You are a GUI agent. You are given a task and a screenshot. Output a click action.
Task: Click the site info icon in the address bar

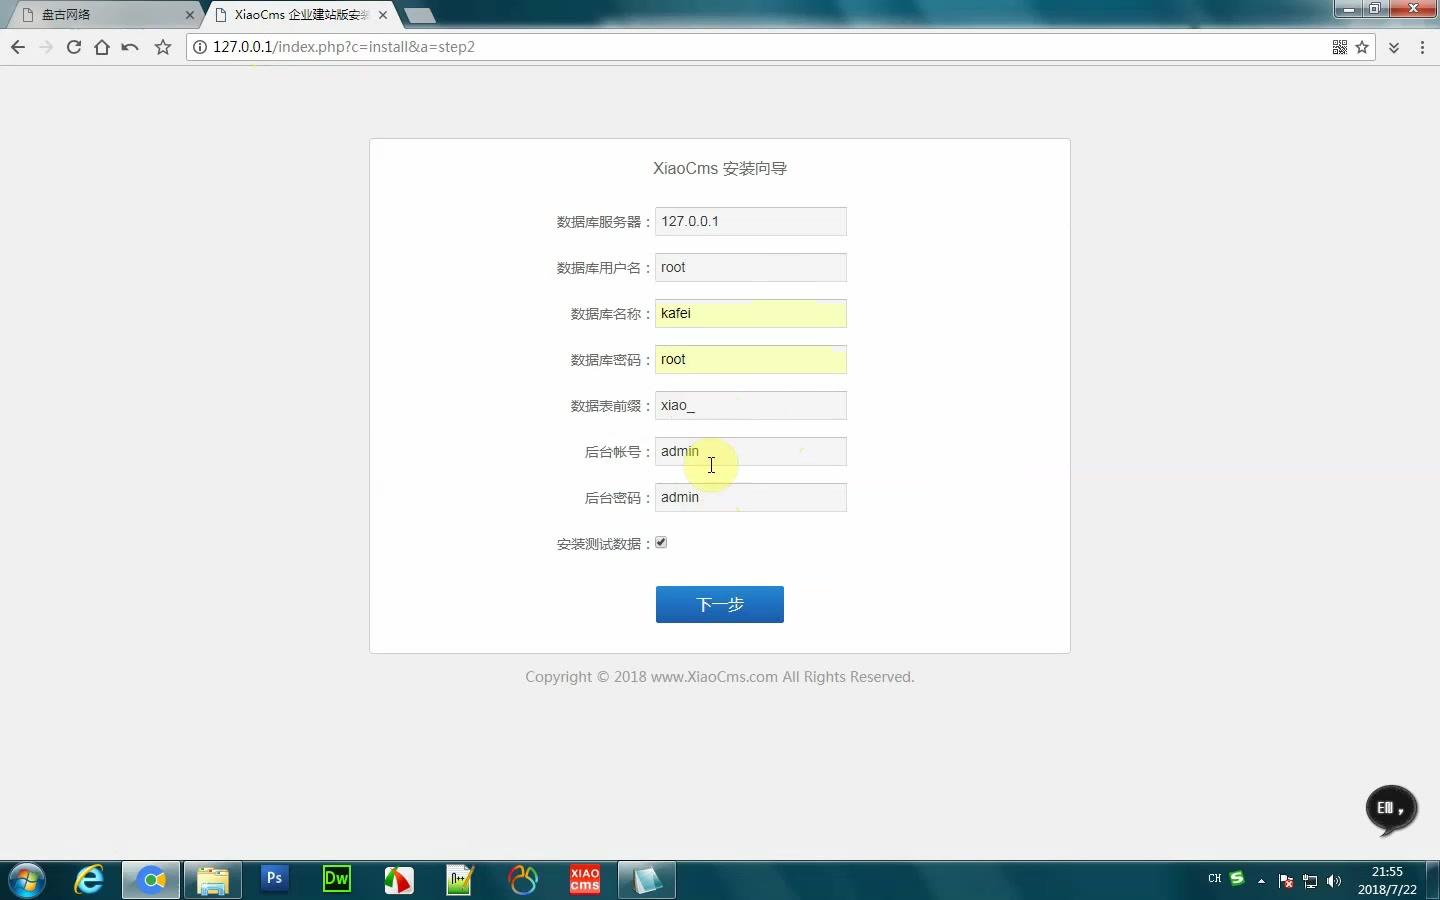pos(200,47)
